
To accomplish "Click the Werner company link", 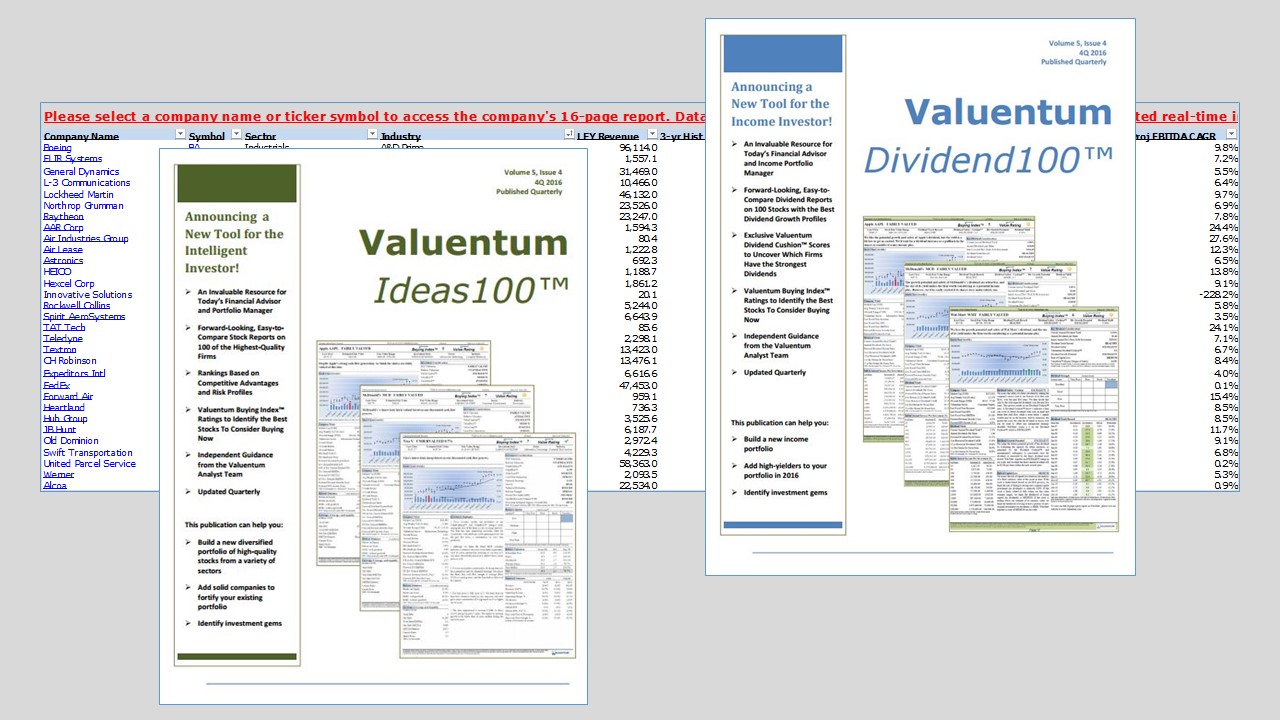I will [58, 474].
